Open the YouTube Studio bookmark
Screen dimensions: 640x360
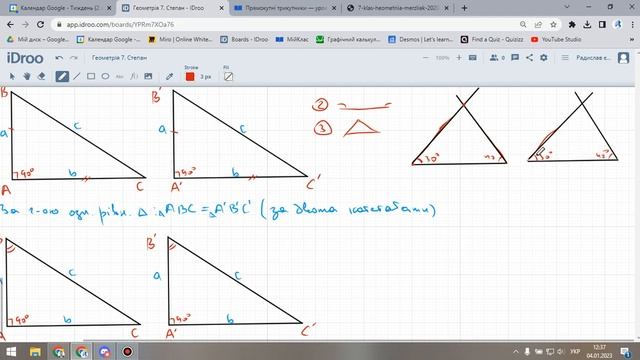556,40
